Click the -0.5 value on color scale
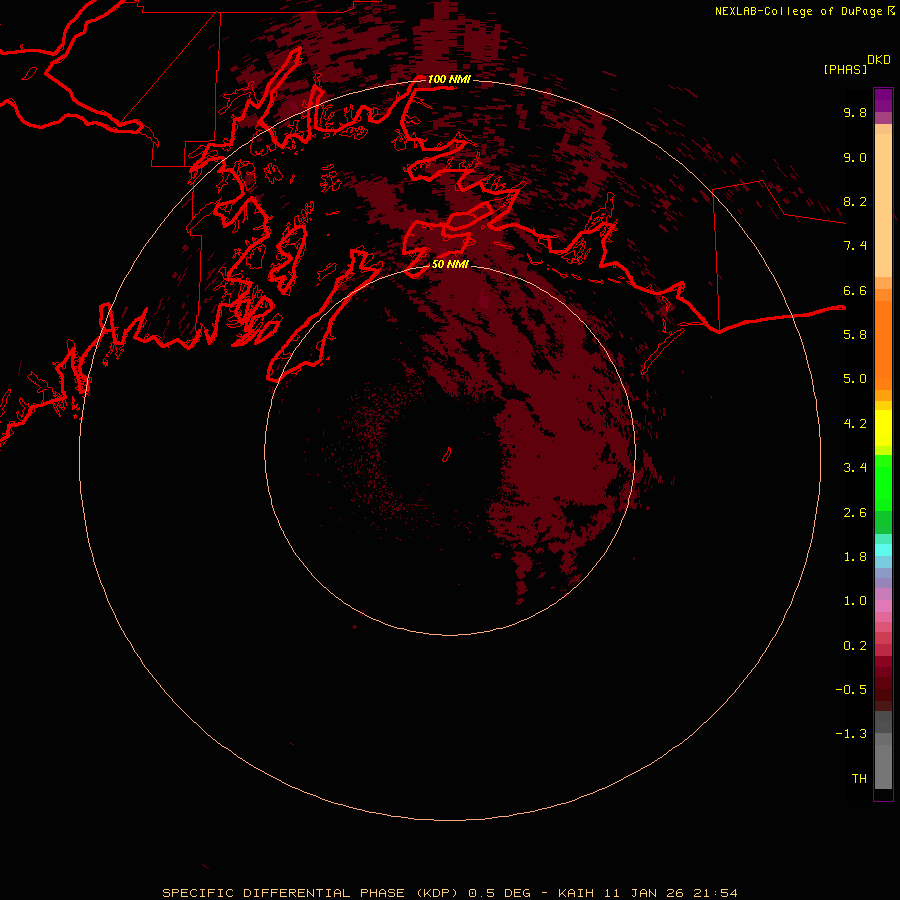The height and width of the screenshot is (900, 900). [x=851, y=690]
